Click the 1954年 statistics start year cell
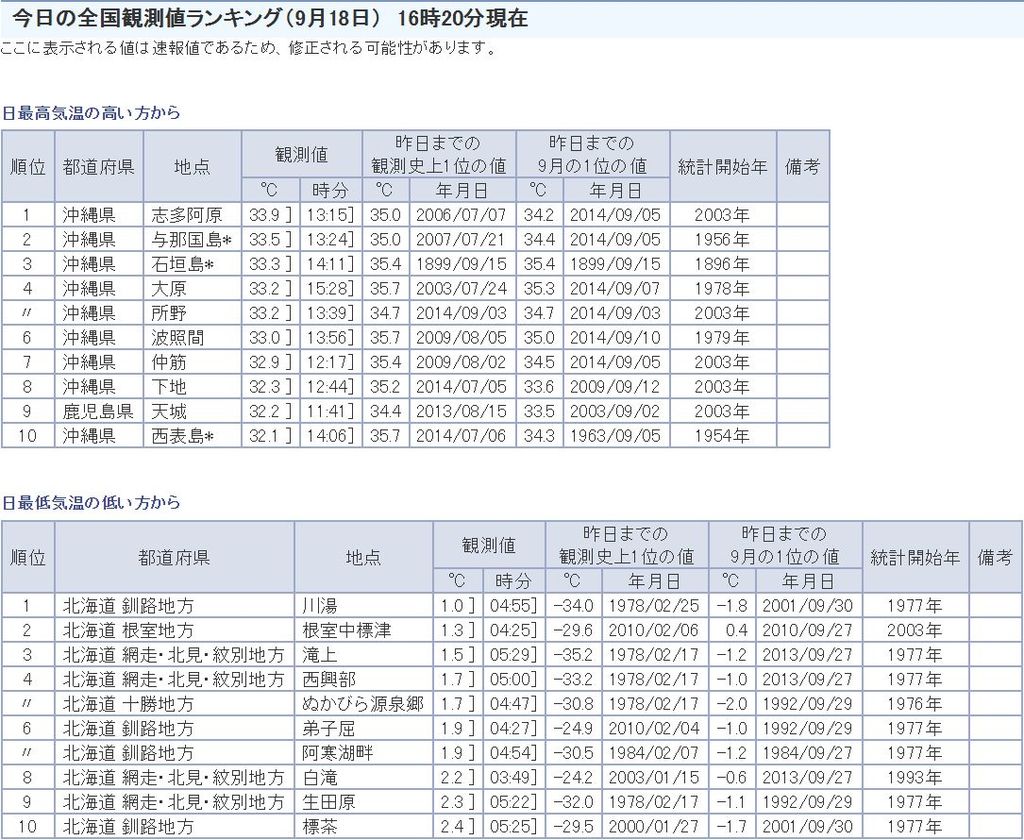Screen dimensions: 1024x840 click(722, 436)
